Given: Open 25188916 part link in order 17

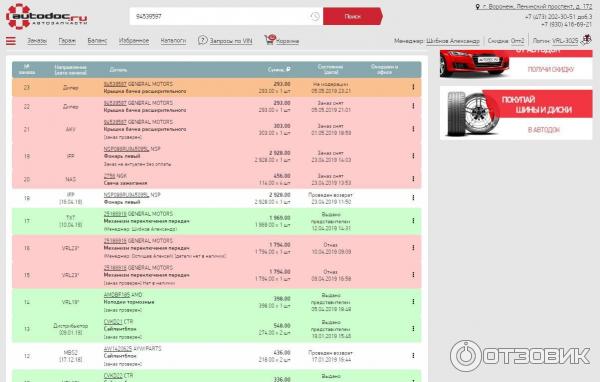Looking at the screenshot, I should pyautogui.click(x=115, y=214).
